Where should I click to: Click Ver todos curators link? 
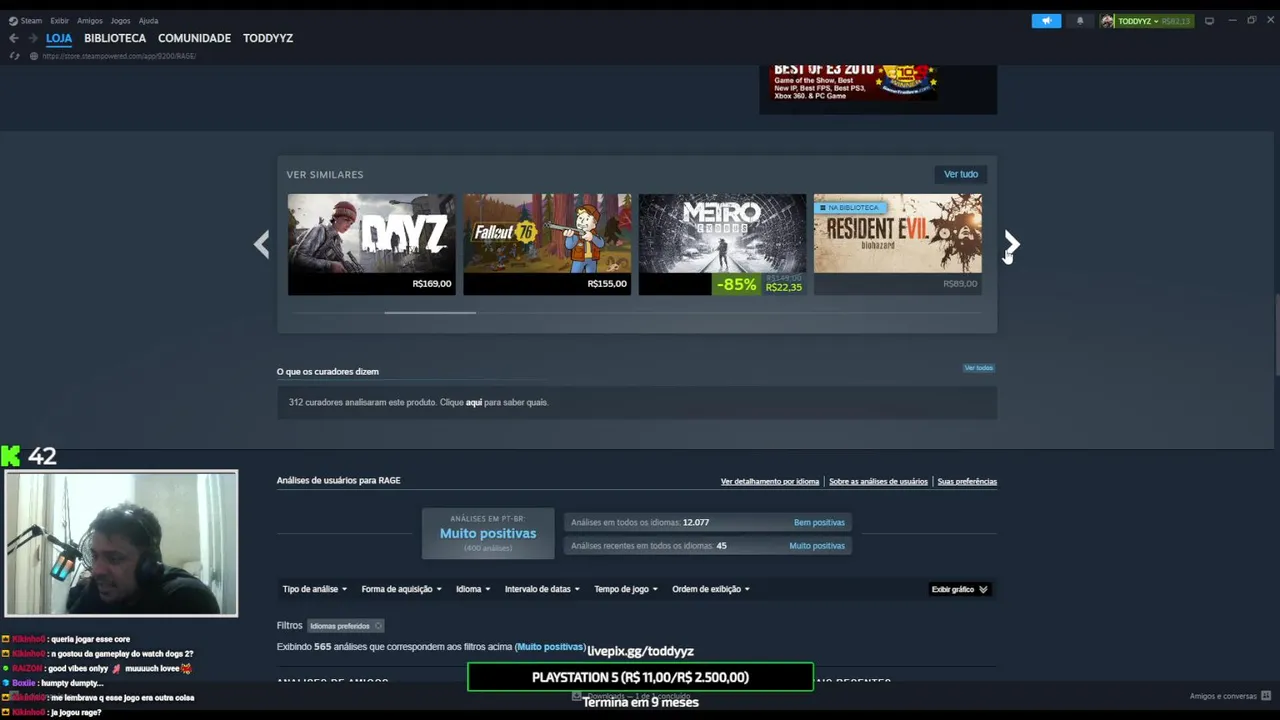(978, 368)
